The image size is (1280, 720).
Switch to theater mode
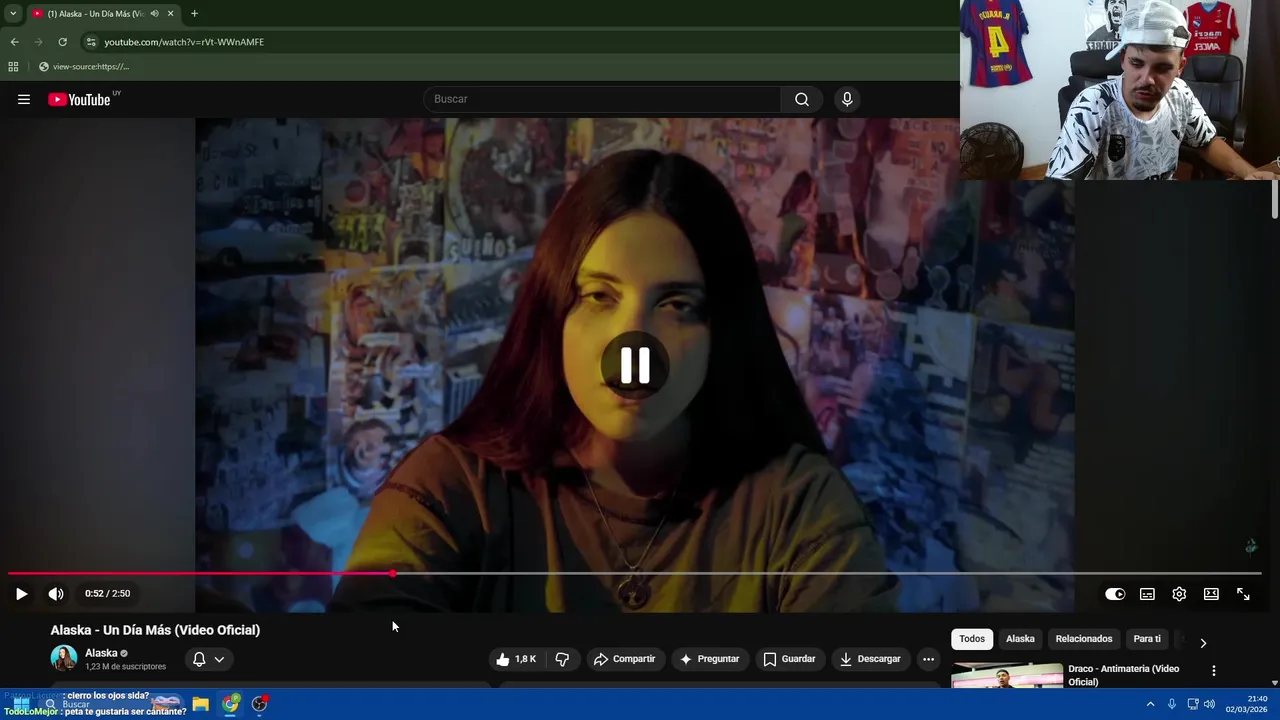tap(1211, 594)
